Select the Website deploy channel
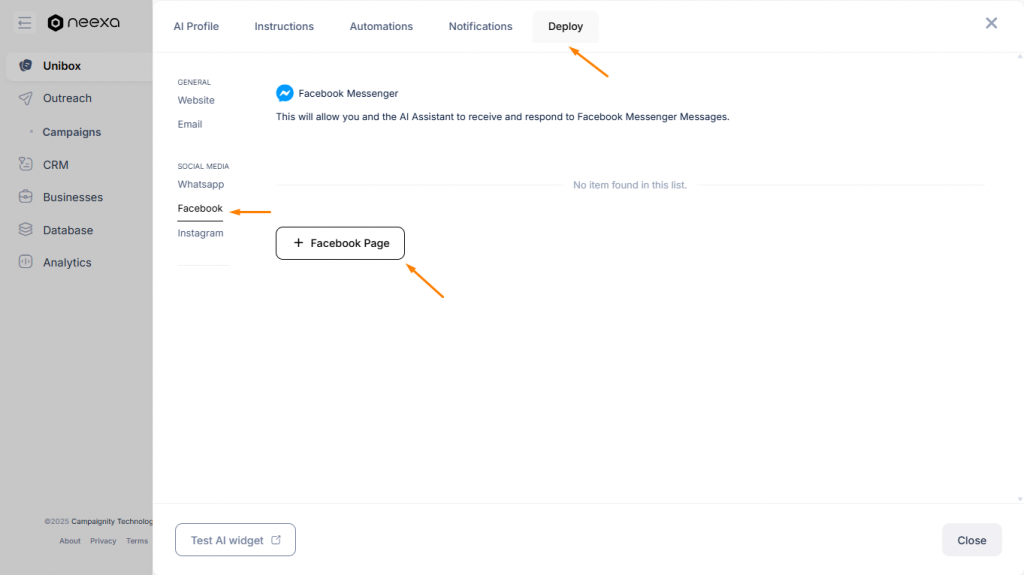The image size is (1024, 575). [x=196, y=100]
